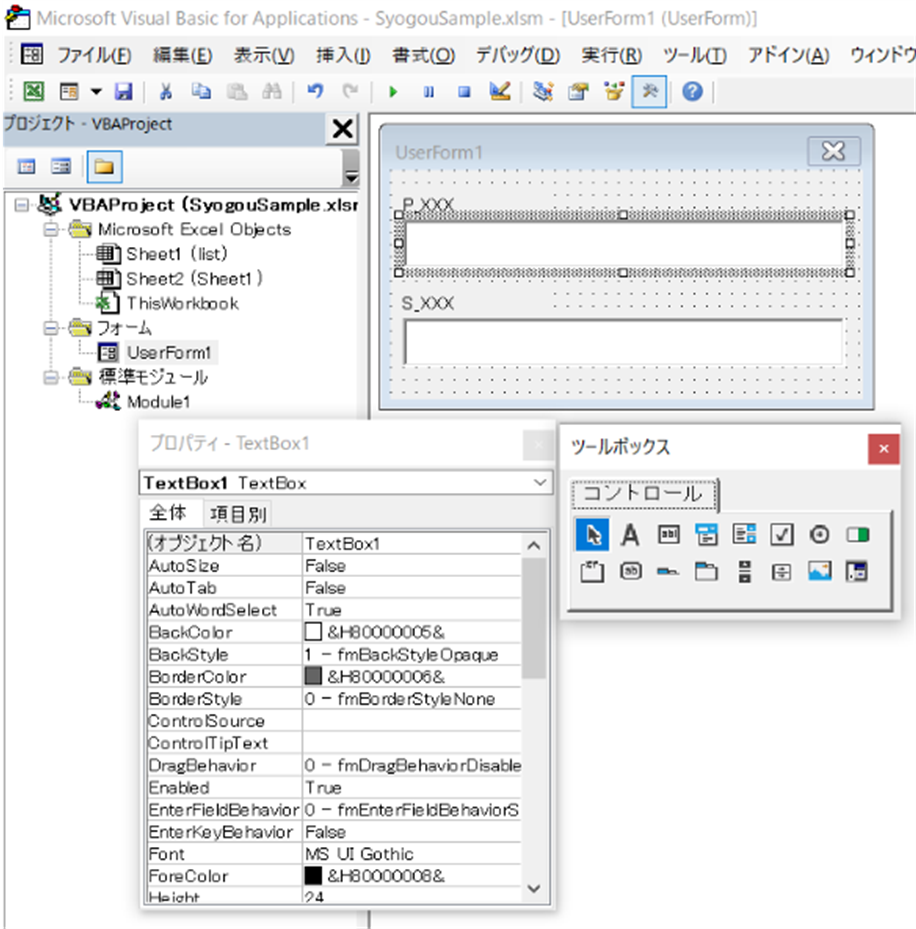Pick the ListBox tool in Toolbox

[744, 534]
